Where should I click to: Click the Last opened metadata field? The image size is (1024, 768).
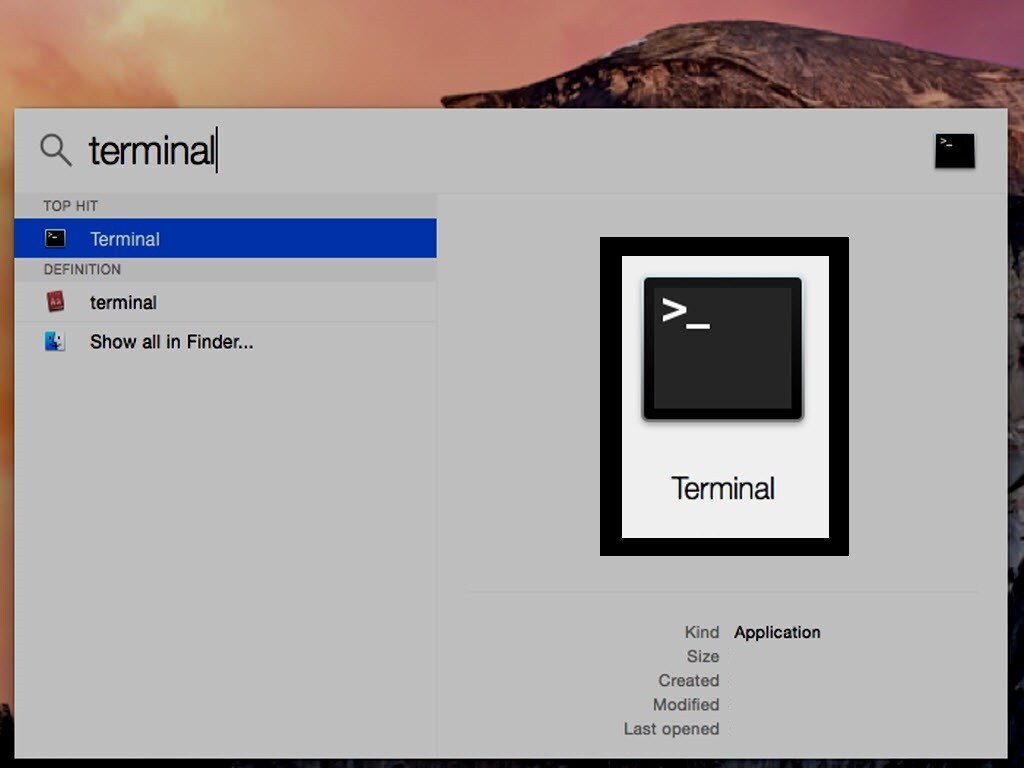(672, 729)
